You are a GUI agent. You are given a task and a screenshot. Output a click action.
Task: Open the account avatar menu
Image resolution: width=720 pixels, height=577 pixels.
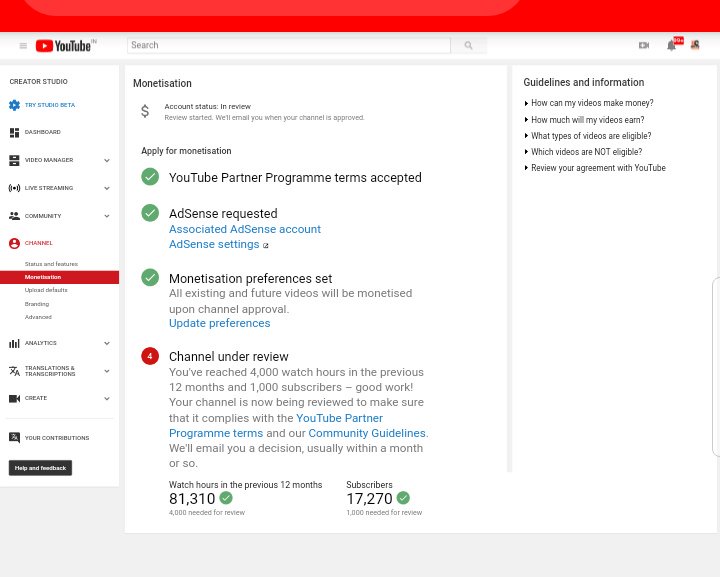(695, 45)
